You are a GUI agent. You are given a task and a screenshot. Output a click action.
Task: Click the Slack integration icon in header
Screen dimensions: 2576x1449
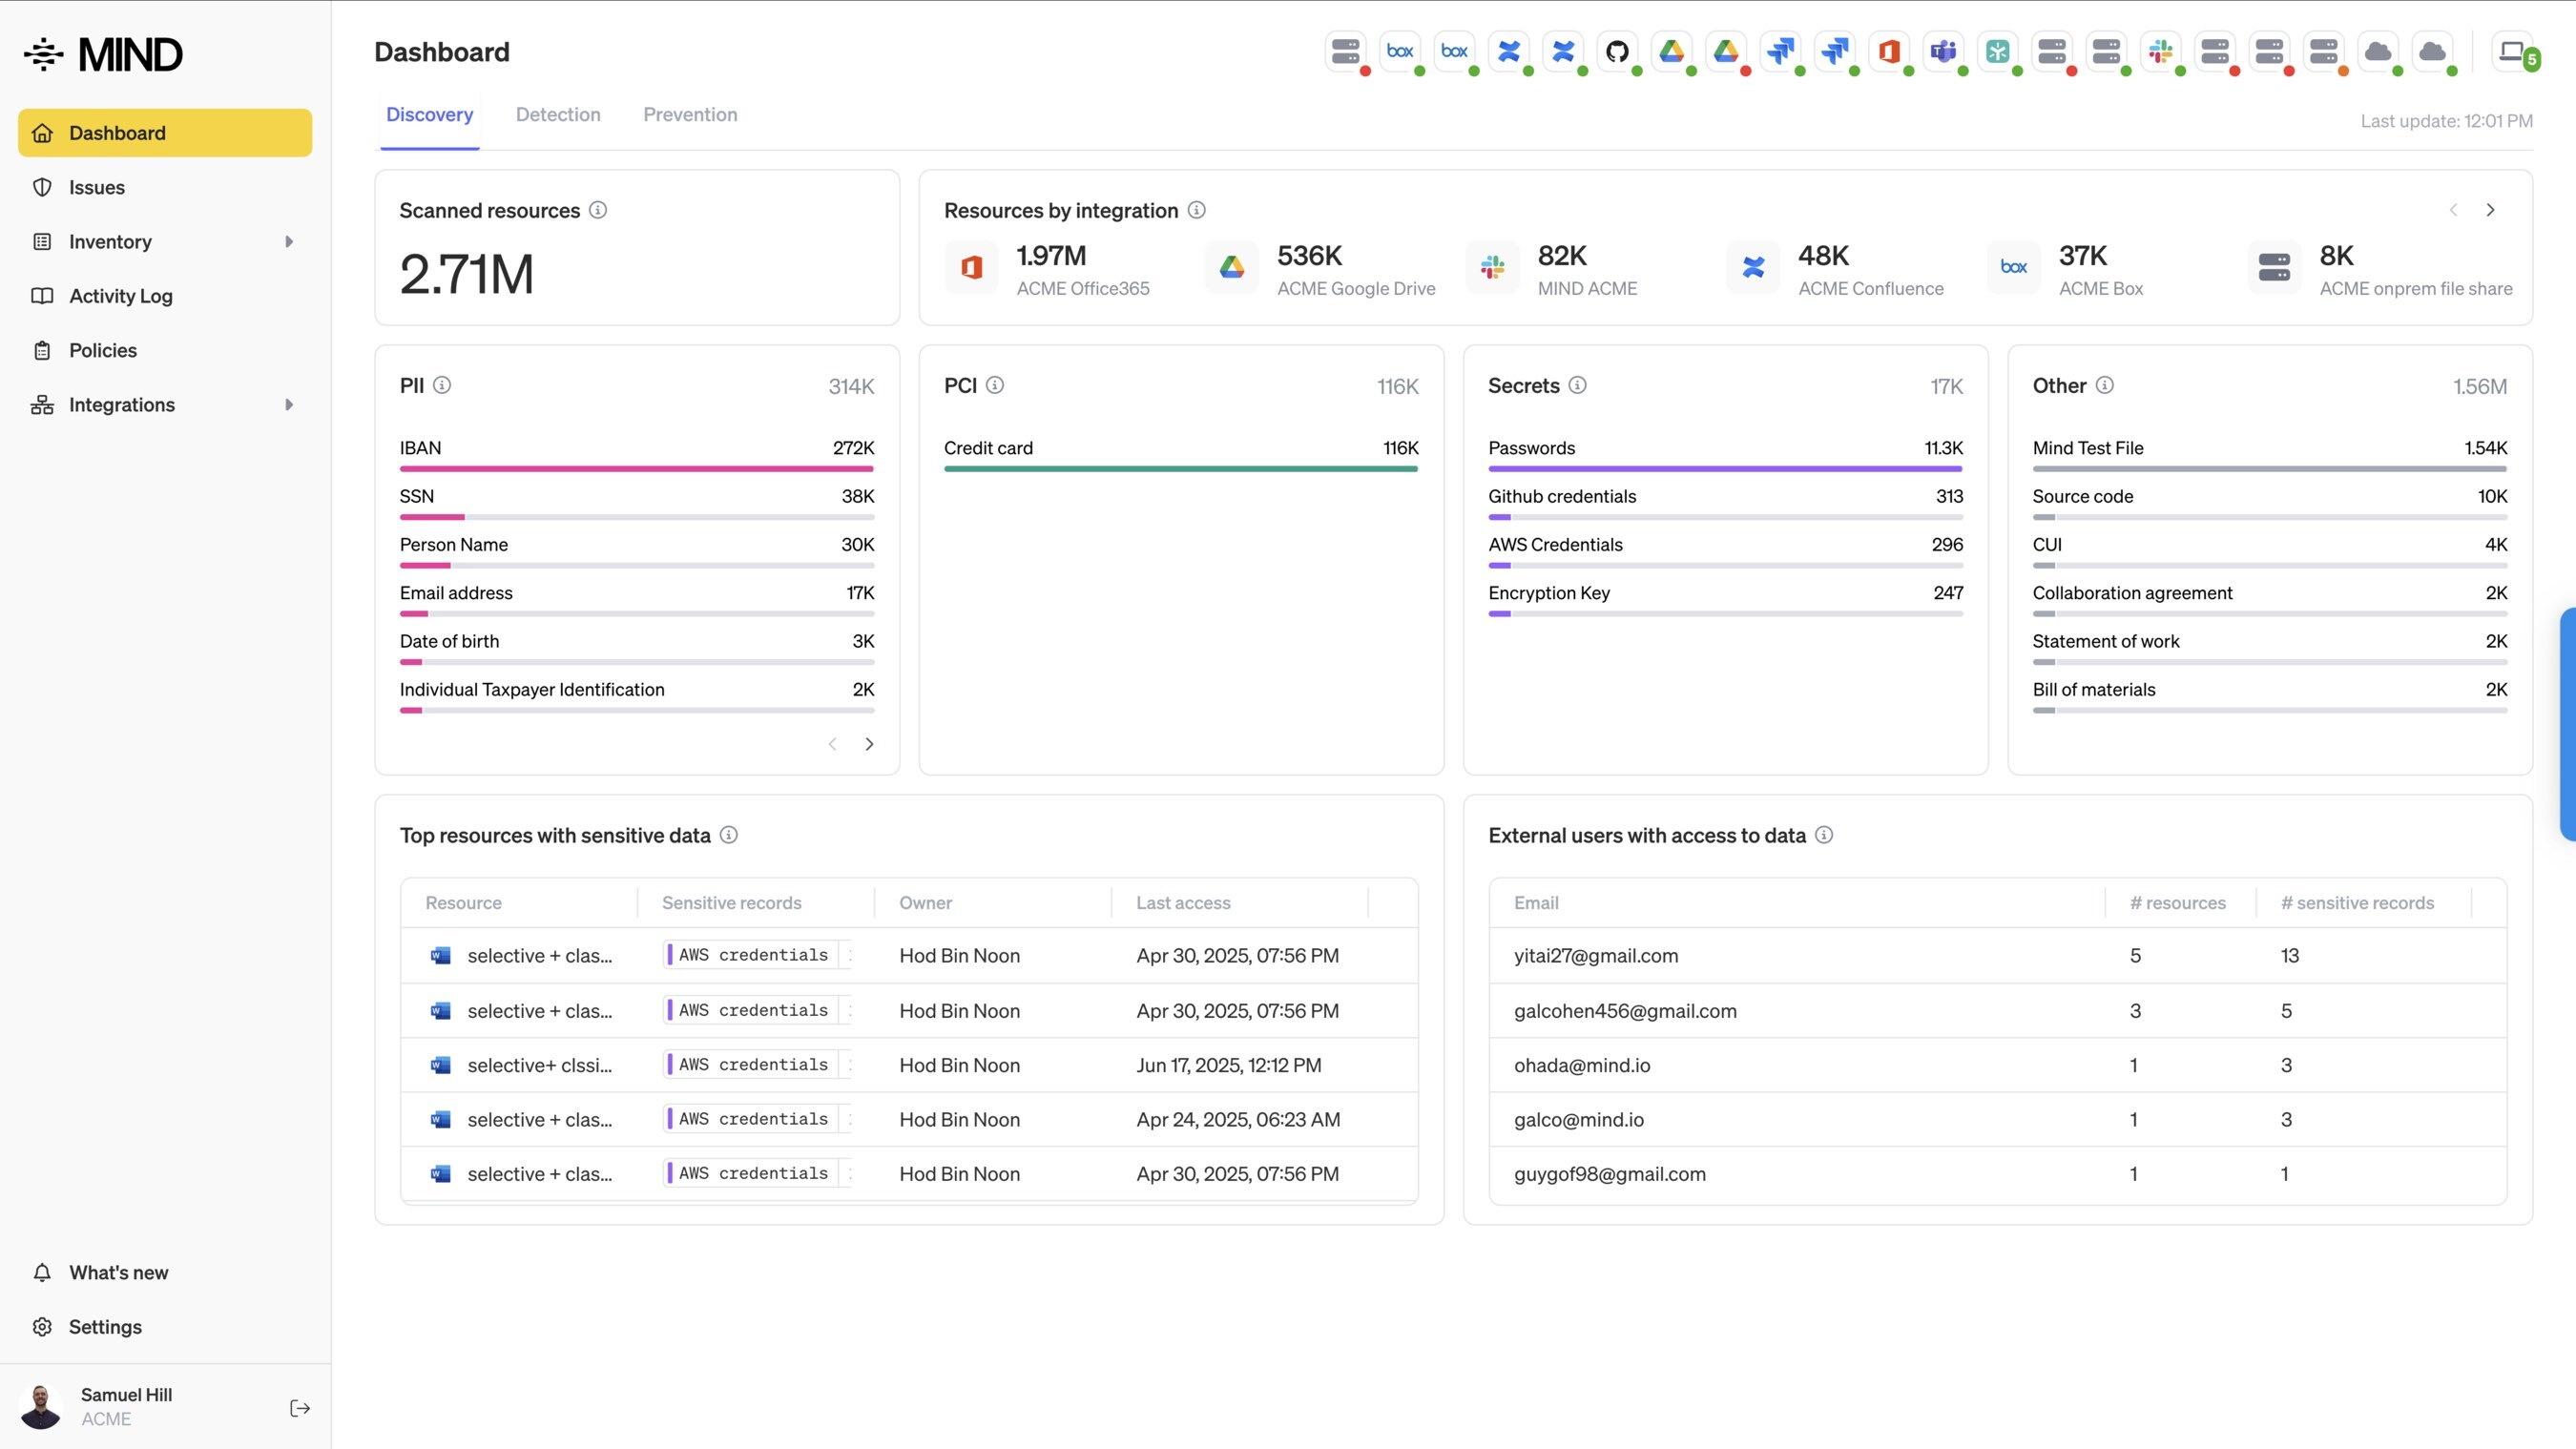(2160, 51)
